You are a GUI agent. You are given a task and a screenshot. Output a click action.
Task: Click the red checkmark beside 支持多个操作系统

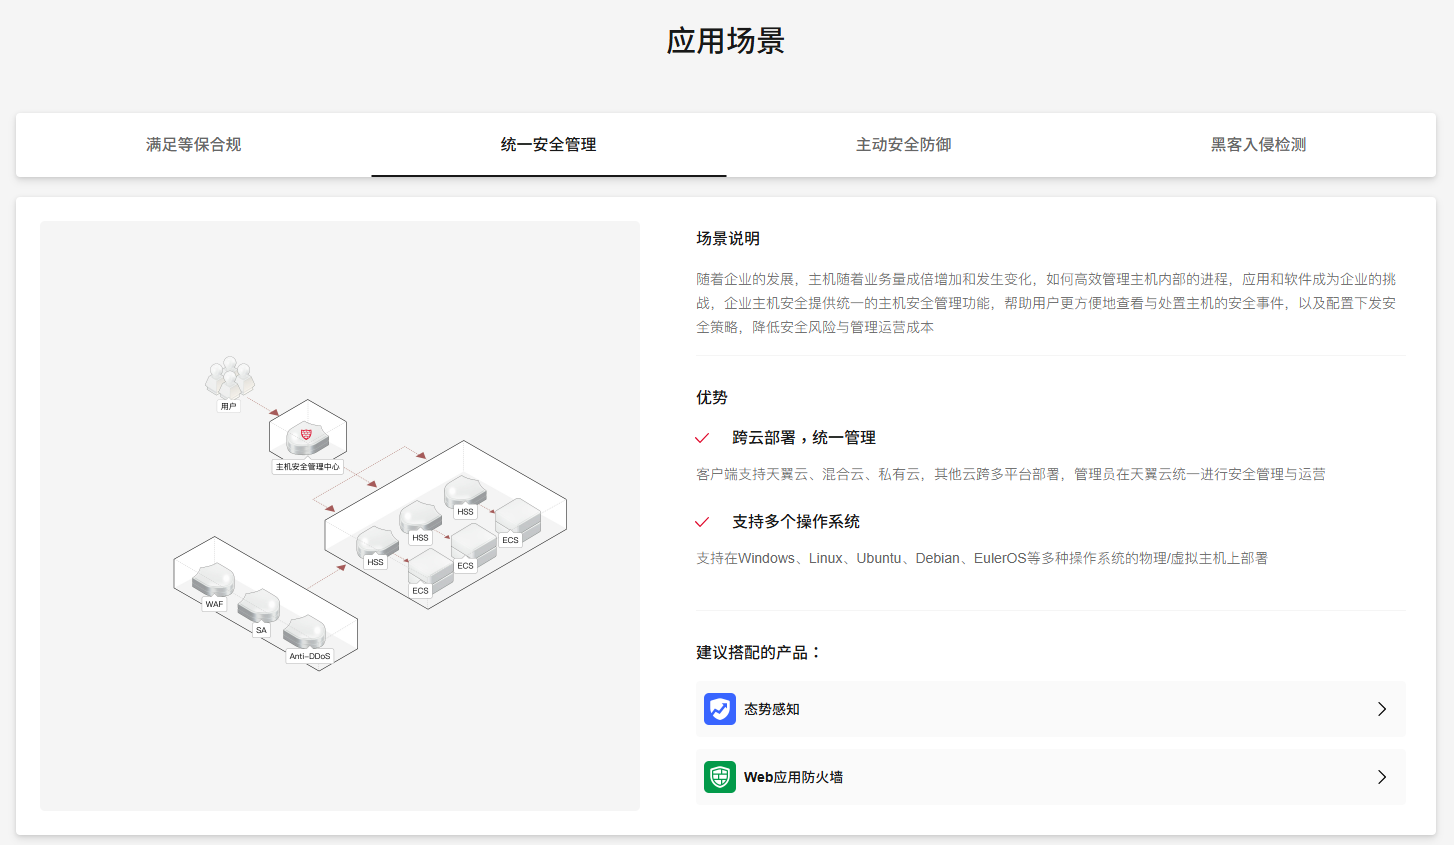pos(702,522)
